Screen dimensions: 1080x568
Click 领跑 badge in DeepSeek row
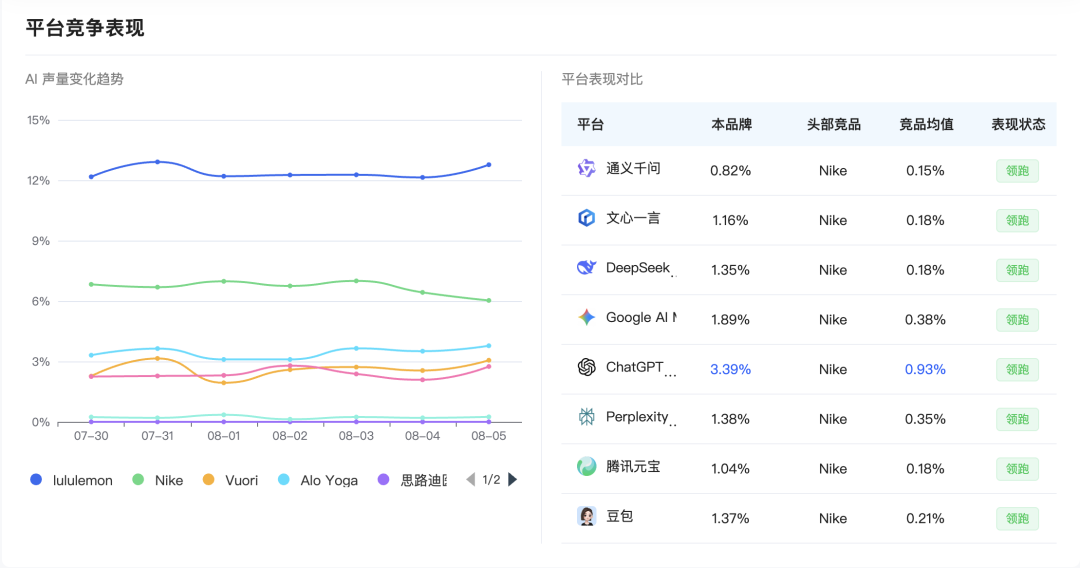pyautogui.click(x=1017, y=270)
